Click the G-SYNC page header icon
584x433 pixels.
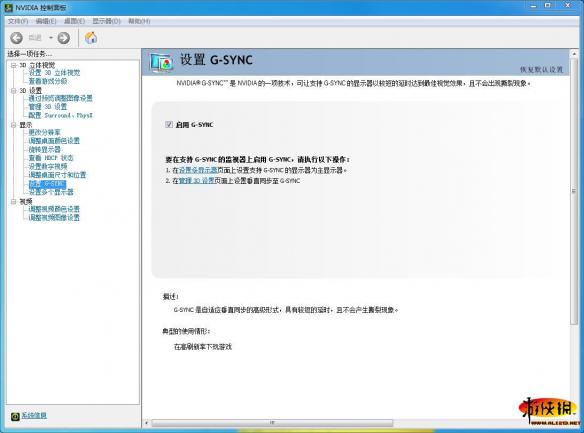[161, 62]
